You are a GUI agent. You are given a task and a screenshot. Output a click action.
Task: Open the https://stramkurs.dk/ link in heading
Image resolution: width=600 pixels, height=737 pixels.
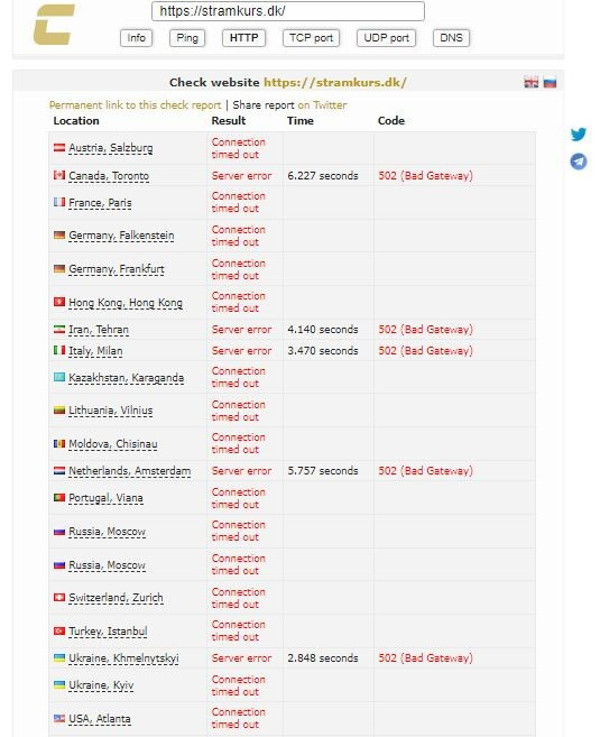pyautogui.click(x=335, y=83)
